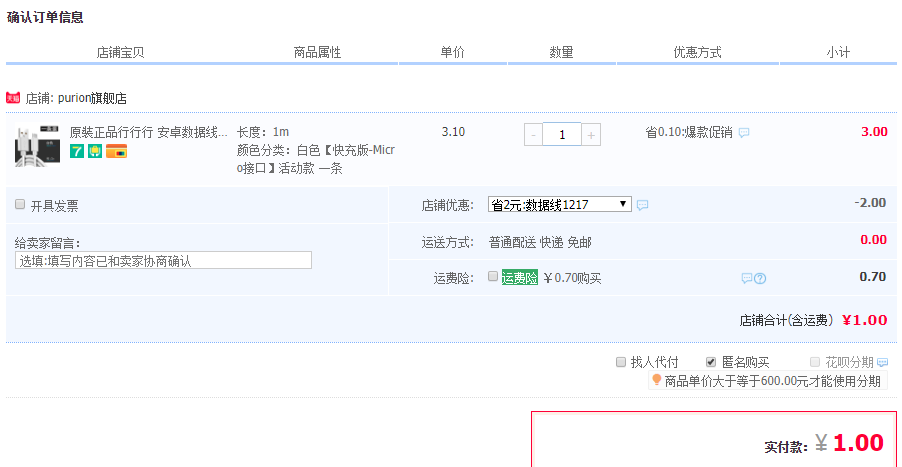Click the 商品单价大于等于600.00元 installment notice
The width and height of the screenshot is (902, 467).
click(x=773, y=381)
